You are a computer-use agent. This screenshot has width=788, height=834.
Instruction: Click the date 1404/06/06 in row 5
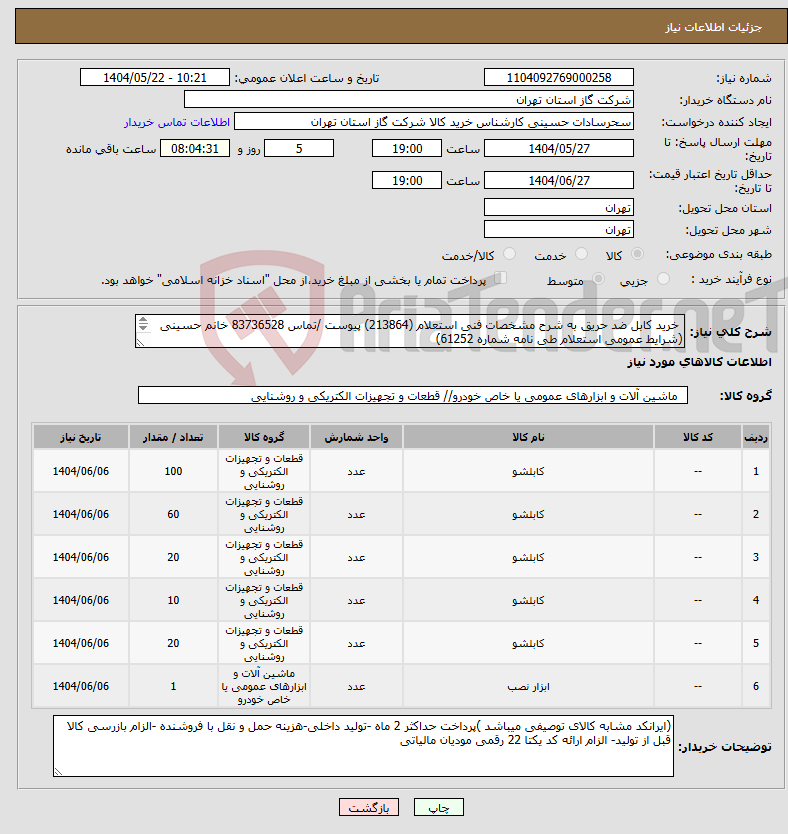pyautogui.click(x=81, y=644)
